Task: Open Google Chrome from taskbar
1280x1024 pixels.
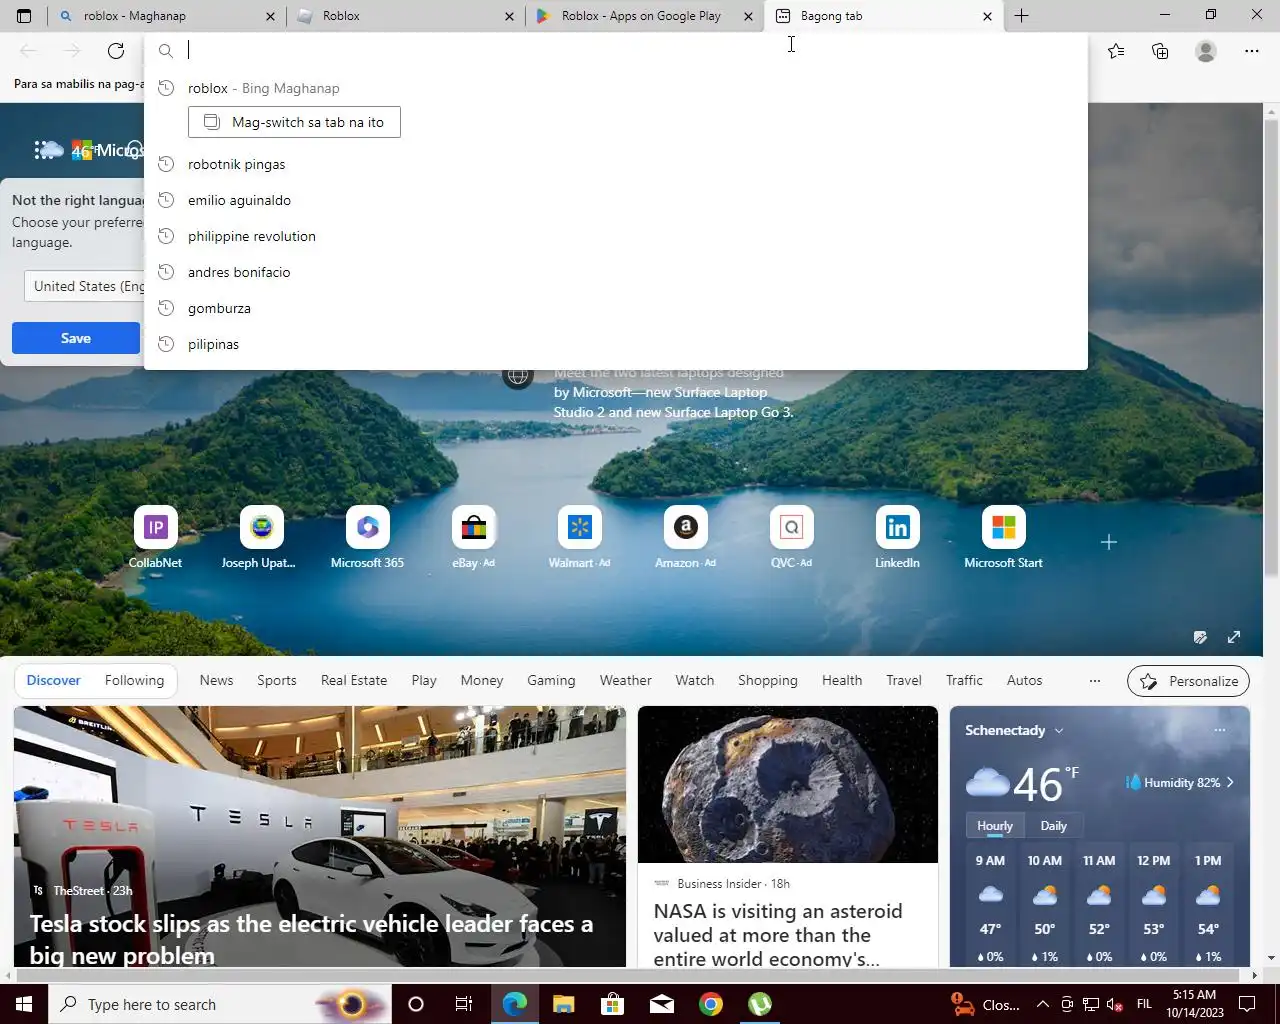Action: coord(711,1004)
